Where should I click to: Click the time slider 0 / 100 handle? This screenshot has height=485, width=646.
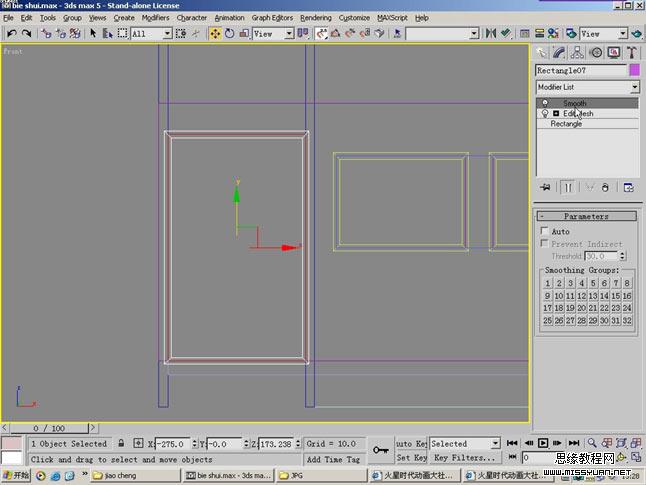(49, 428)
